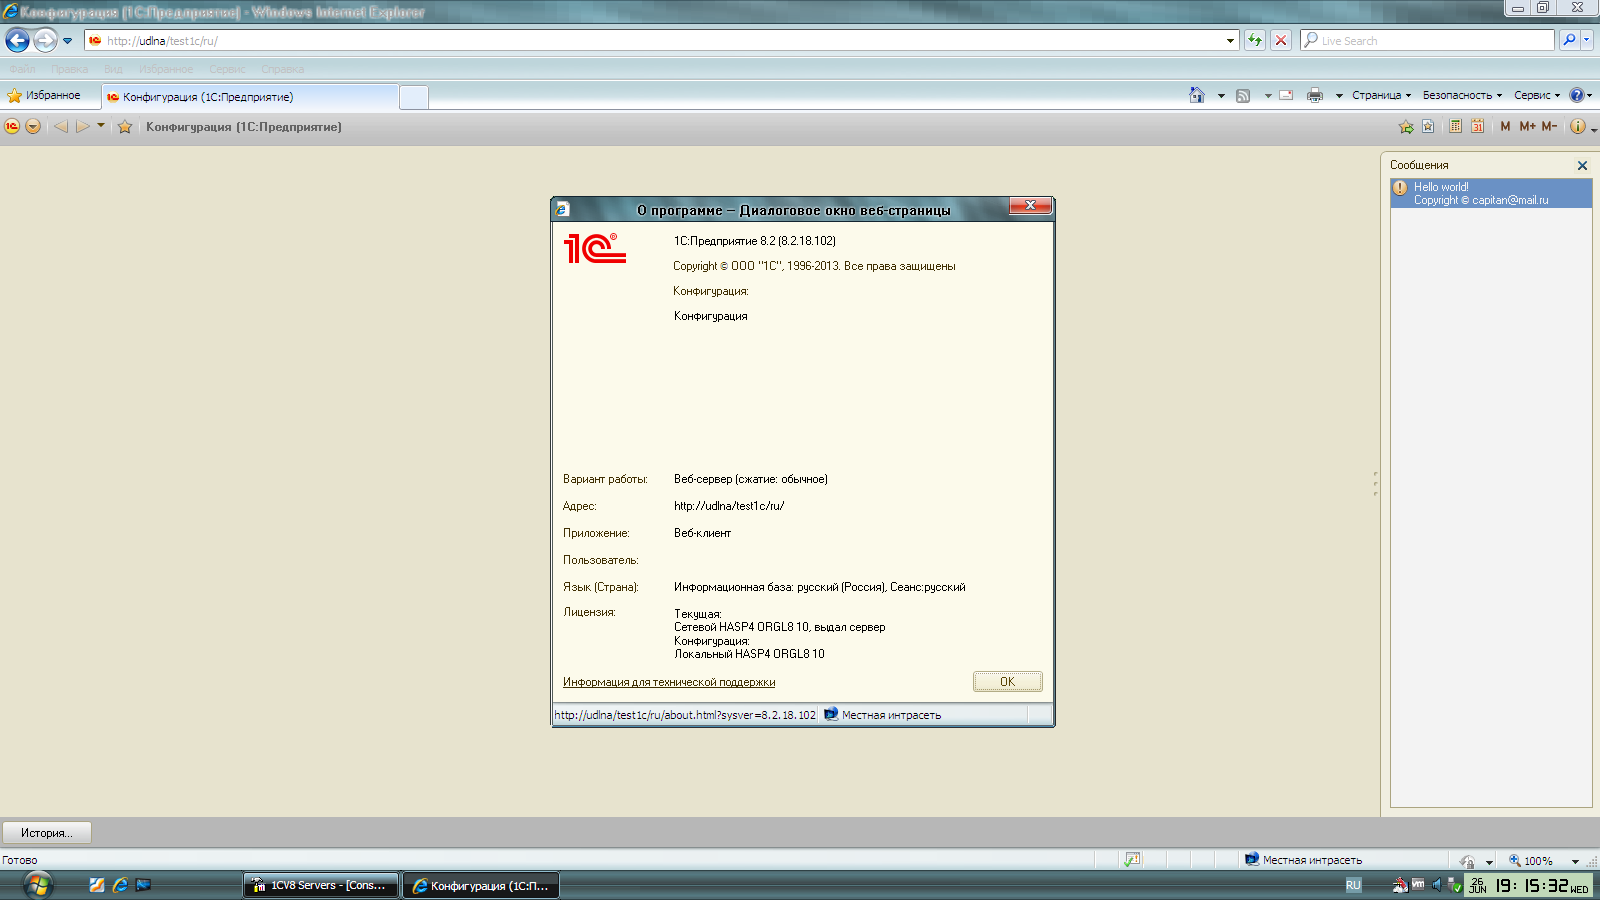The height and width of the screenshot is (900, 1600).
Task: Expand the 1C navigation history dropdown arrow
Action: (x=100, y=126)
